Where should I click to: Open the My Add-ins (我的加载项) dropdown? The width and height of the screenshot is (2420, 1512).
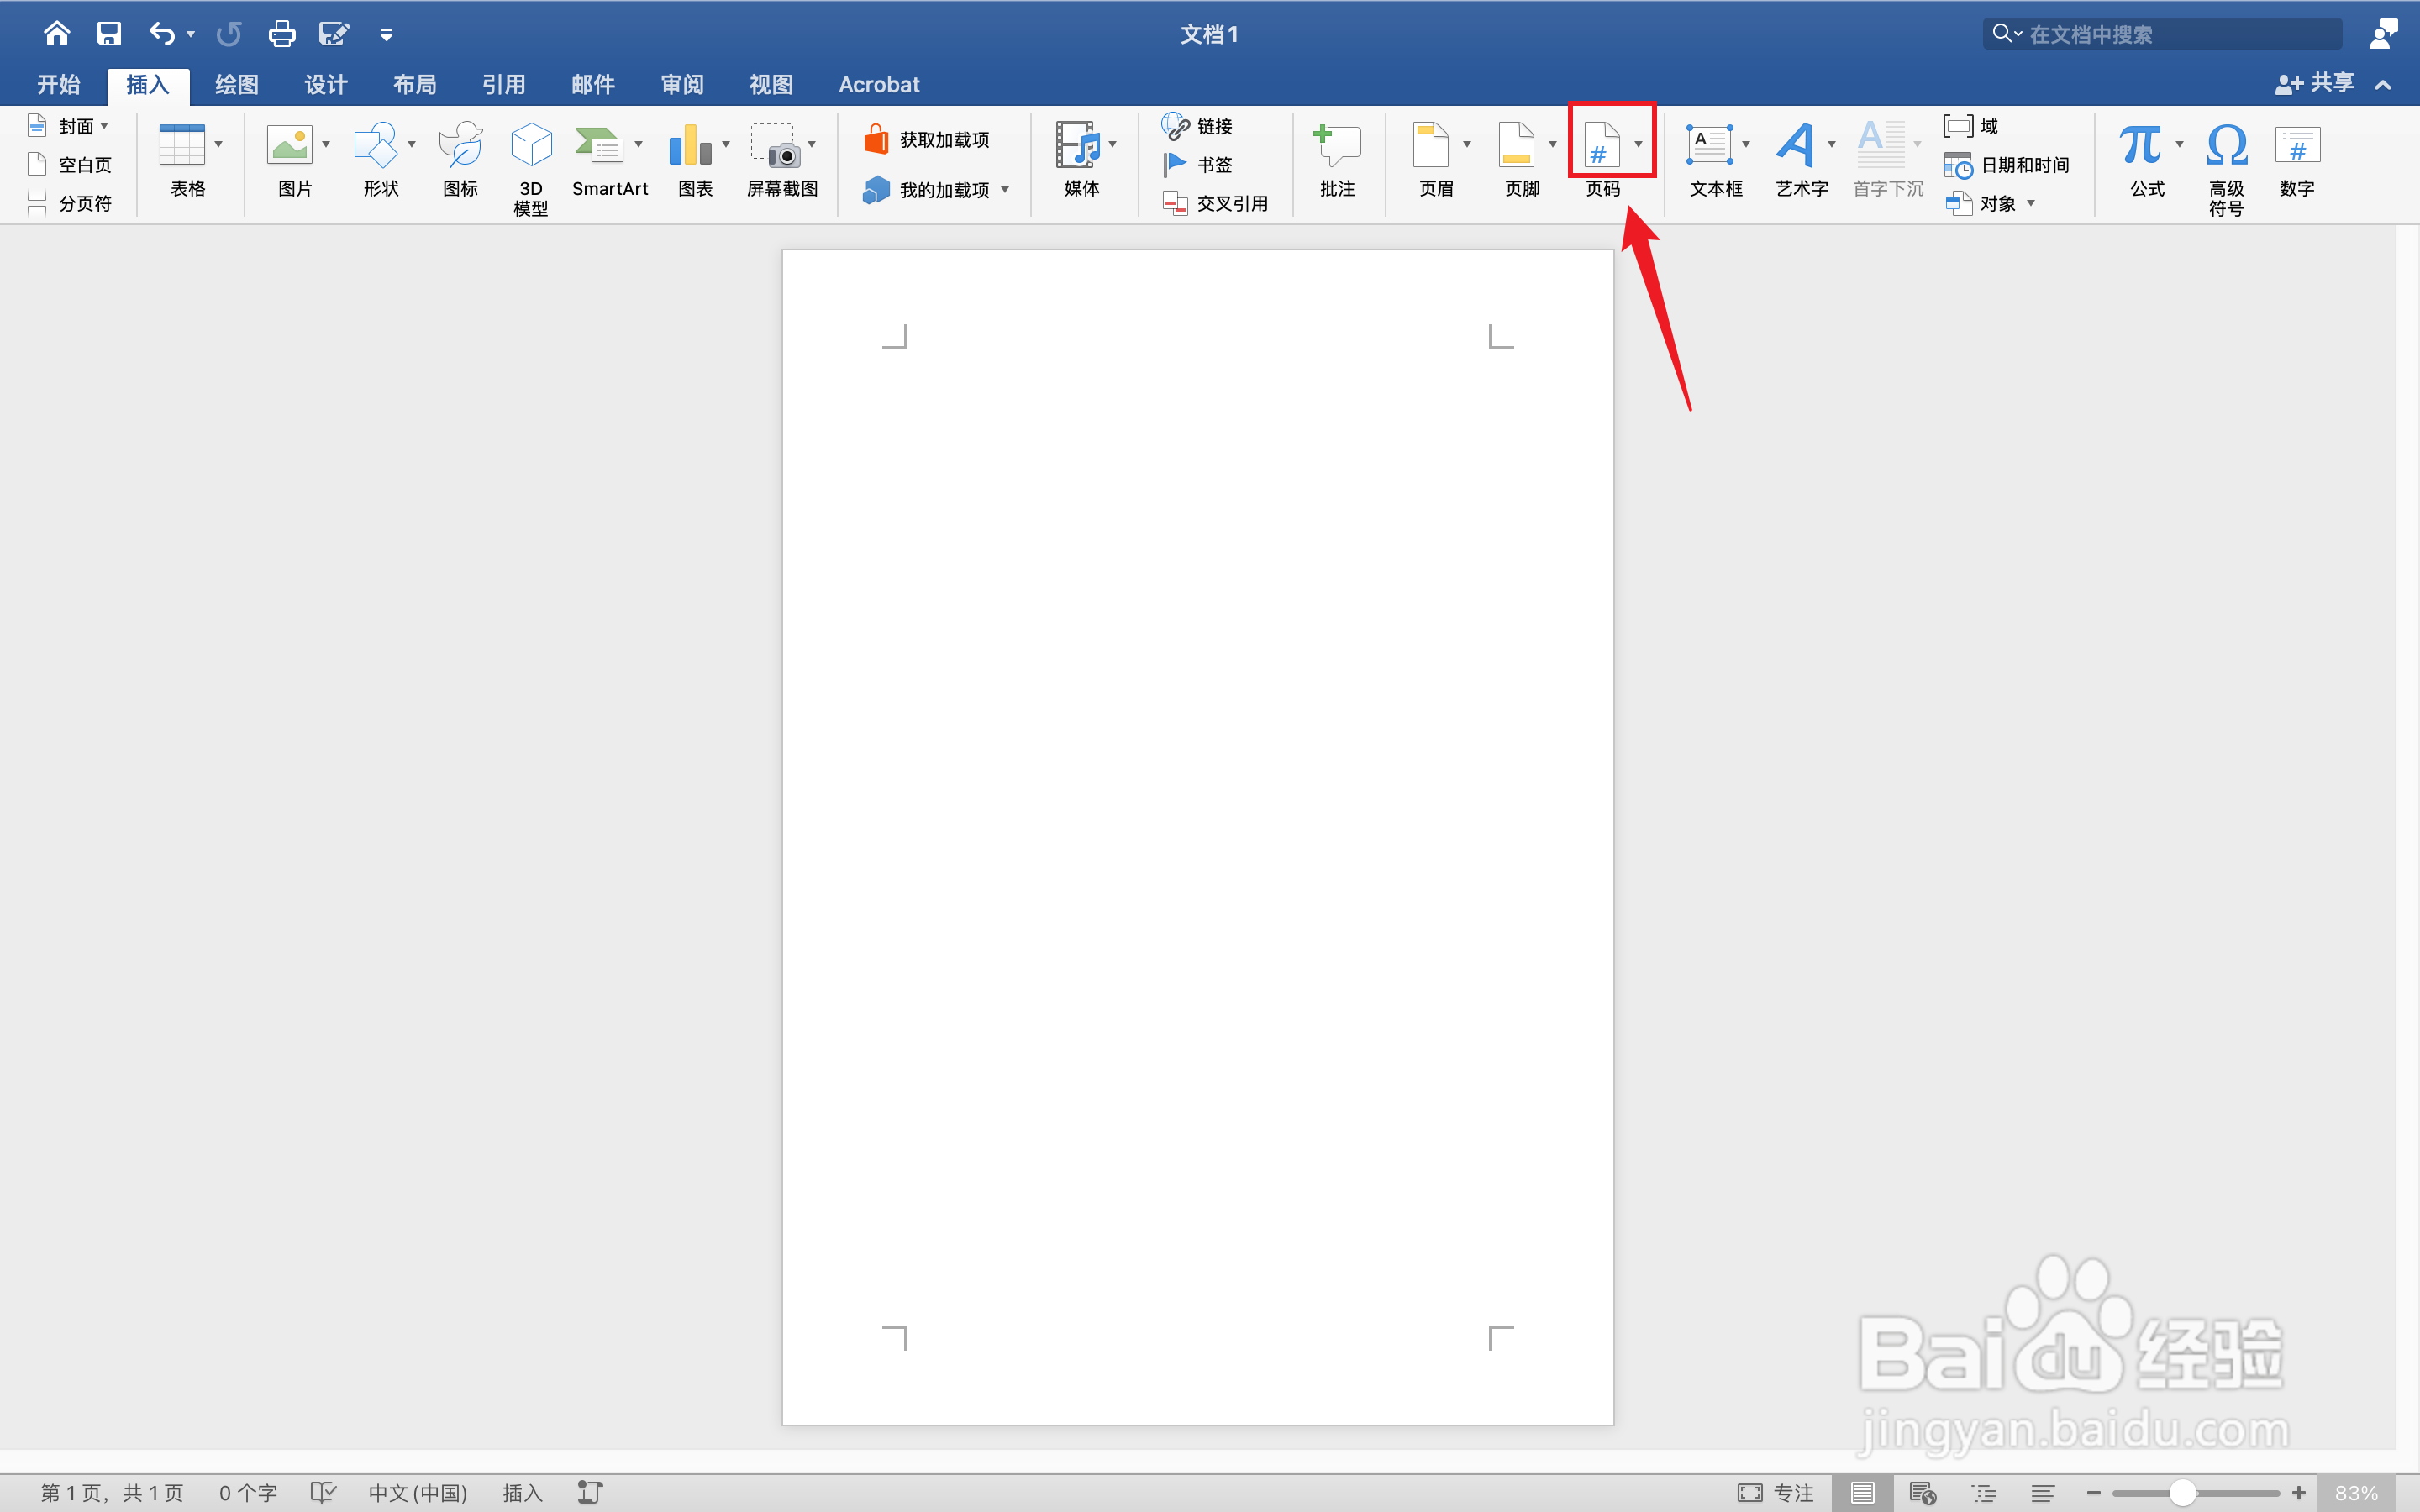(x=1005, y=190)
